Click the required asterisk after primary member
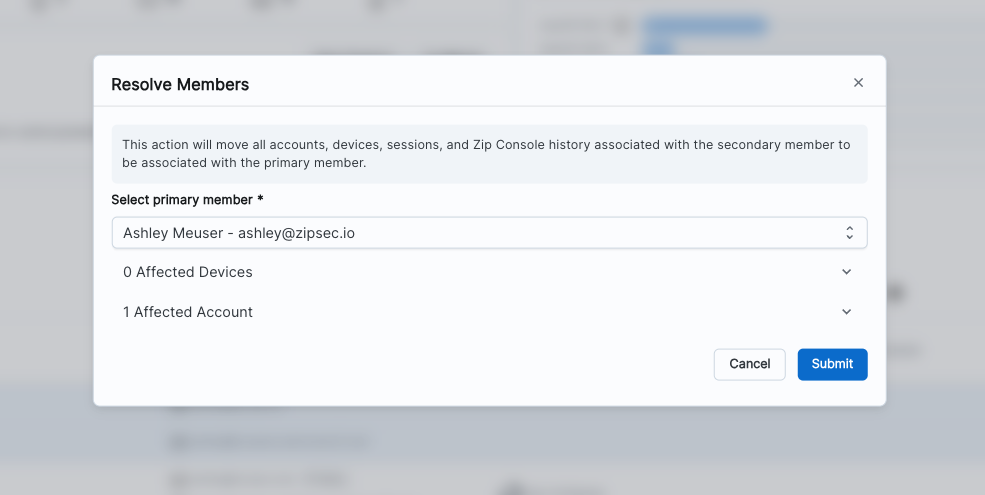 [x=260, y=200]
